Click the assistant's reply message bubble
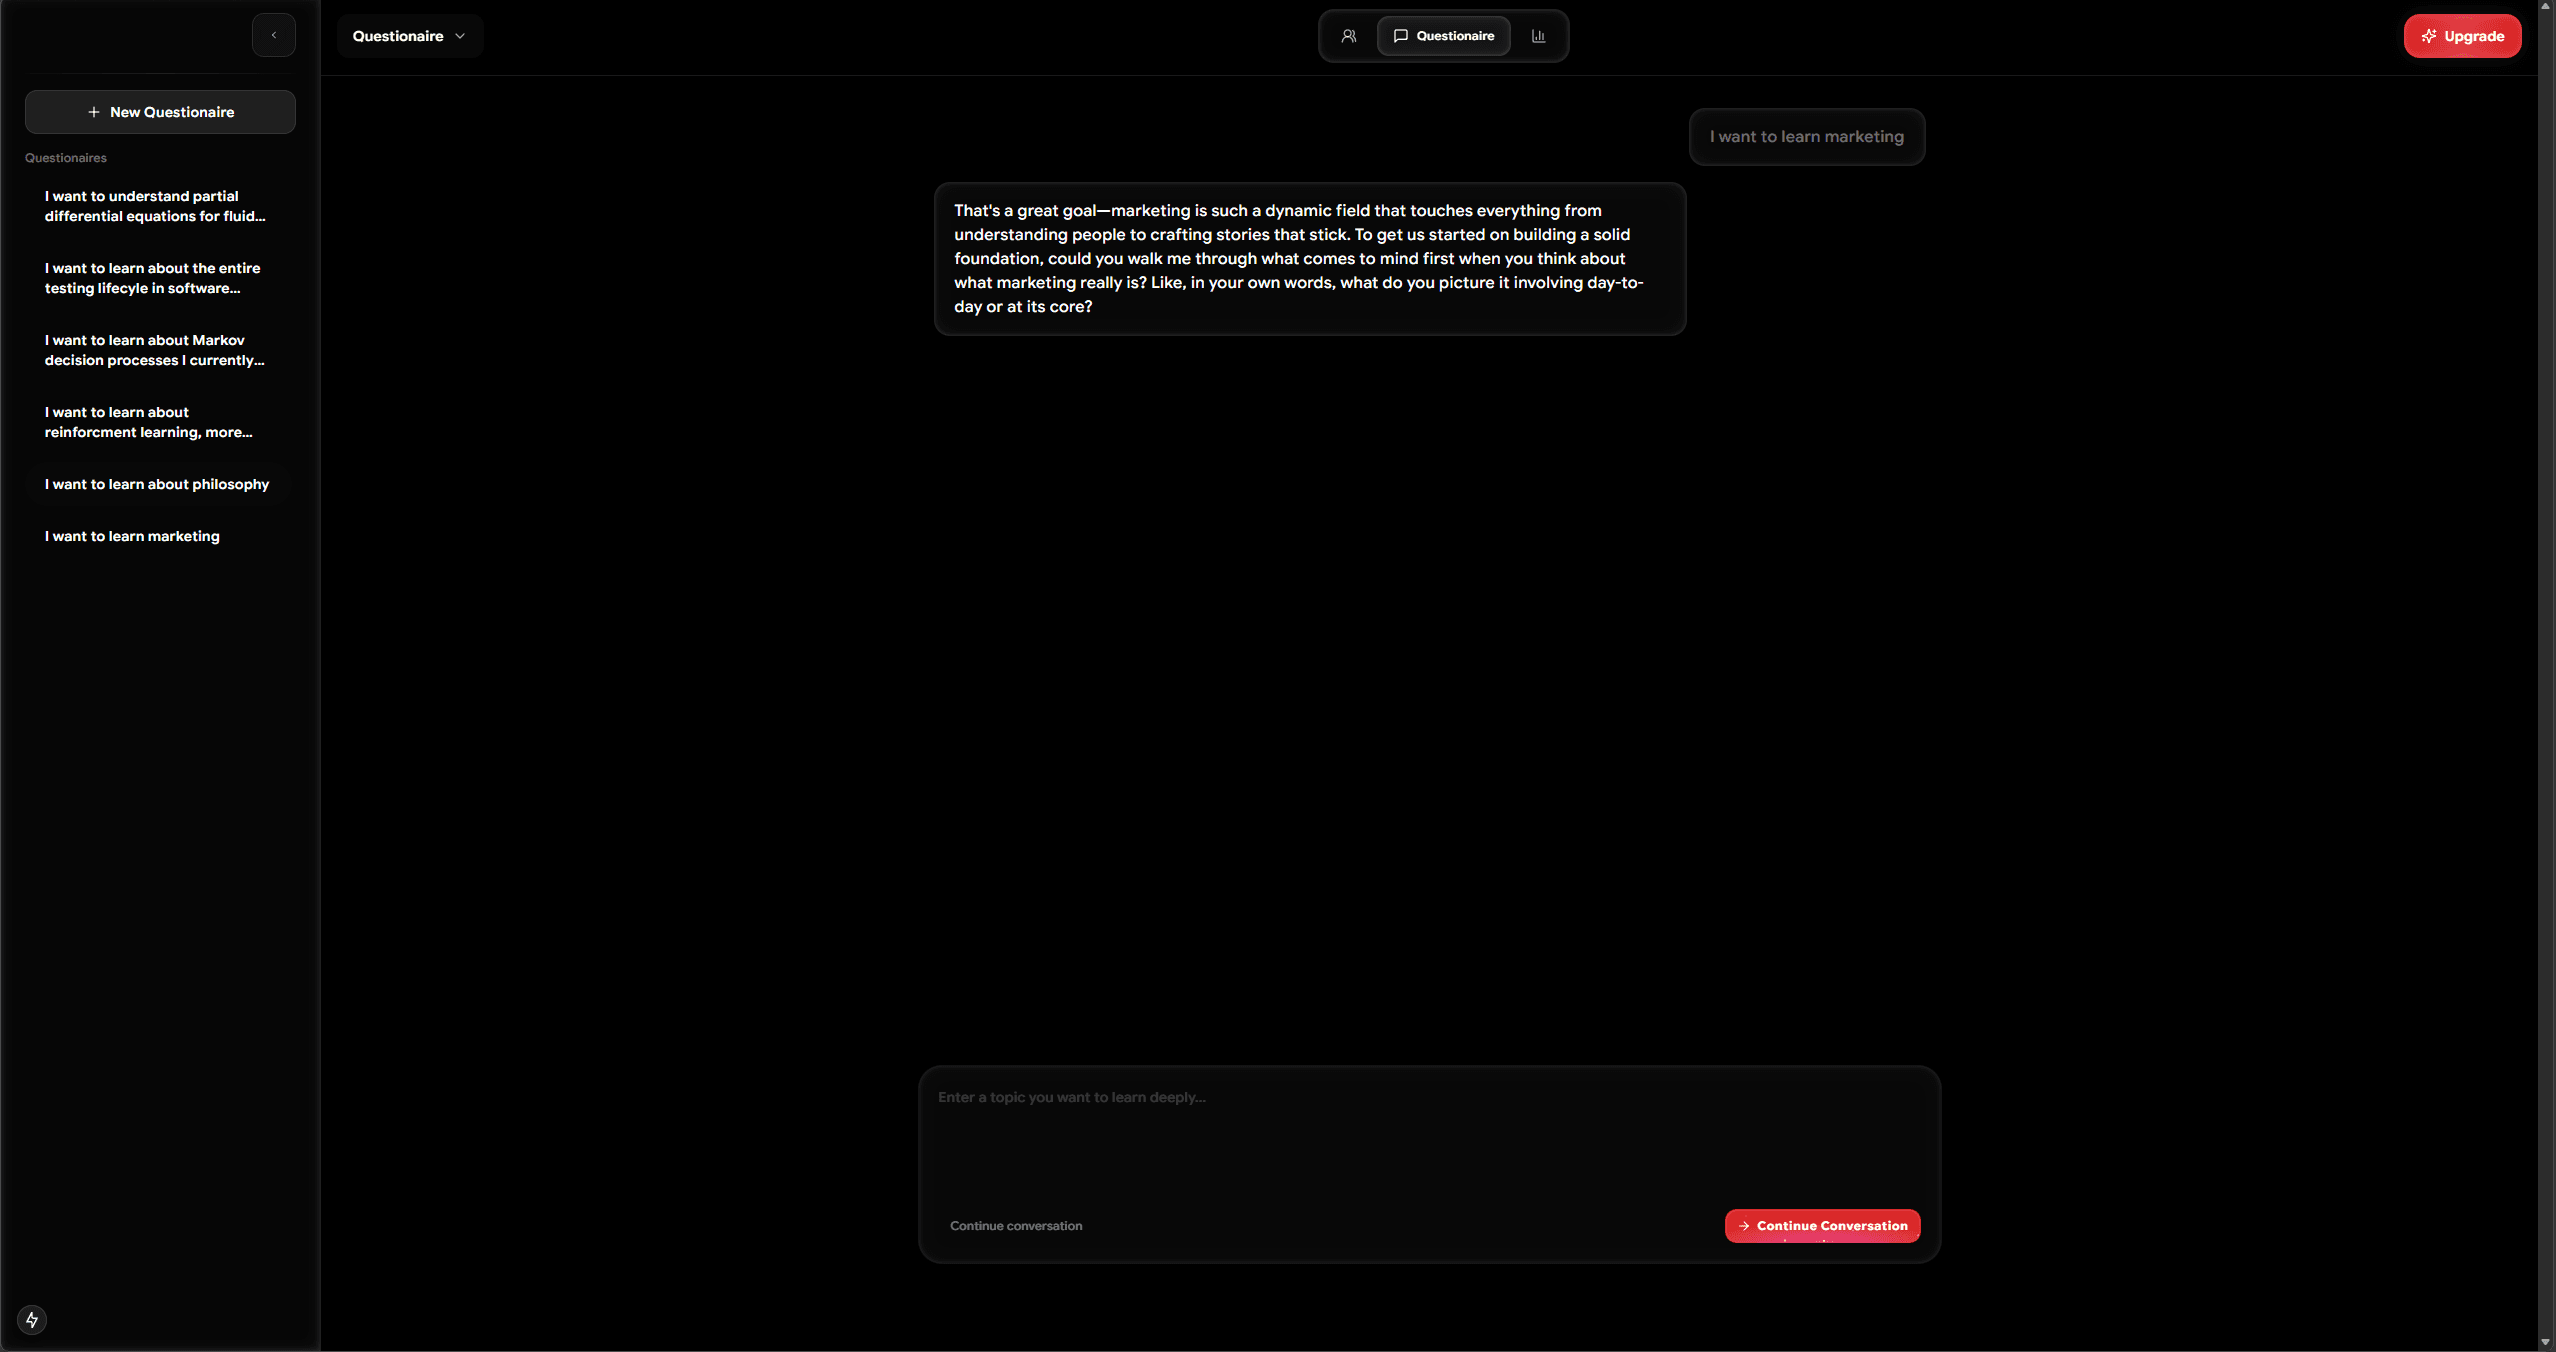Screen dimensions: 2556x1352 pyautogui.click(x=1309, y=258)
